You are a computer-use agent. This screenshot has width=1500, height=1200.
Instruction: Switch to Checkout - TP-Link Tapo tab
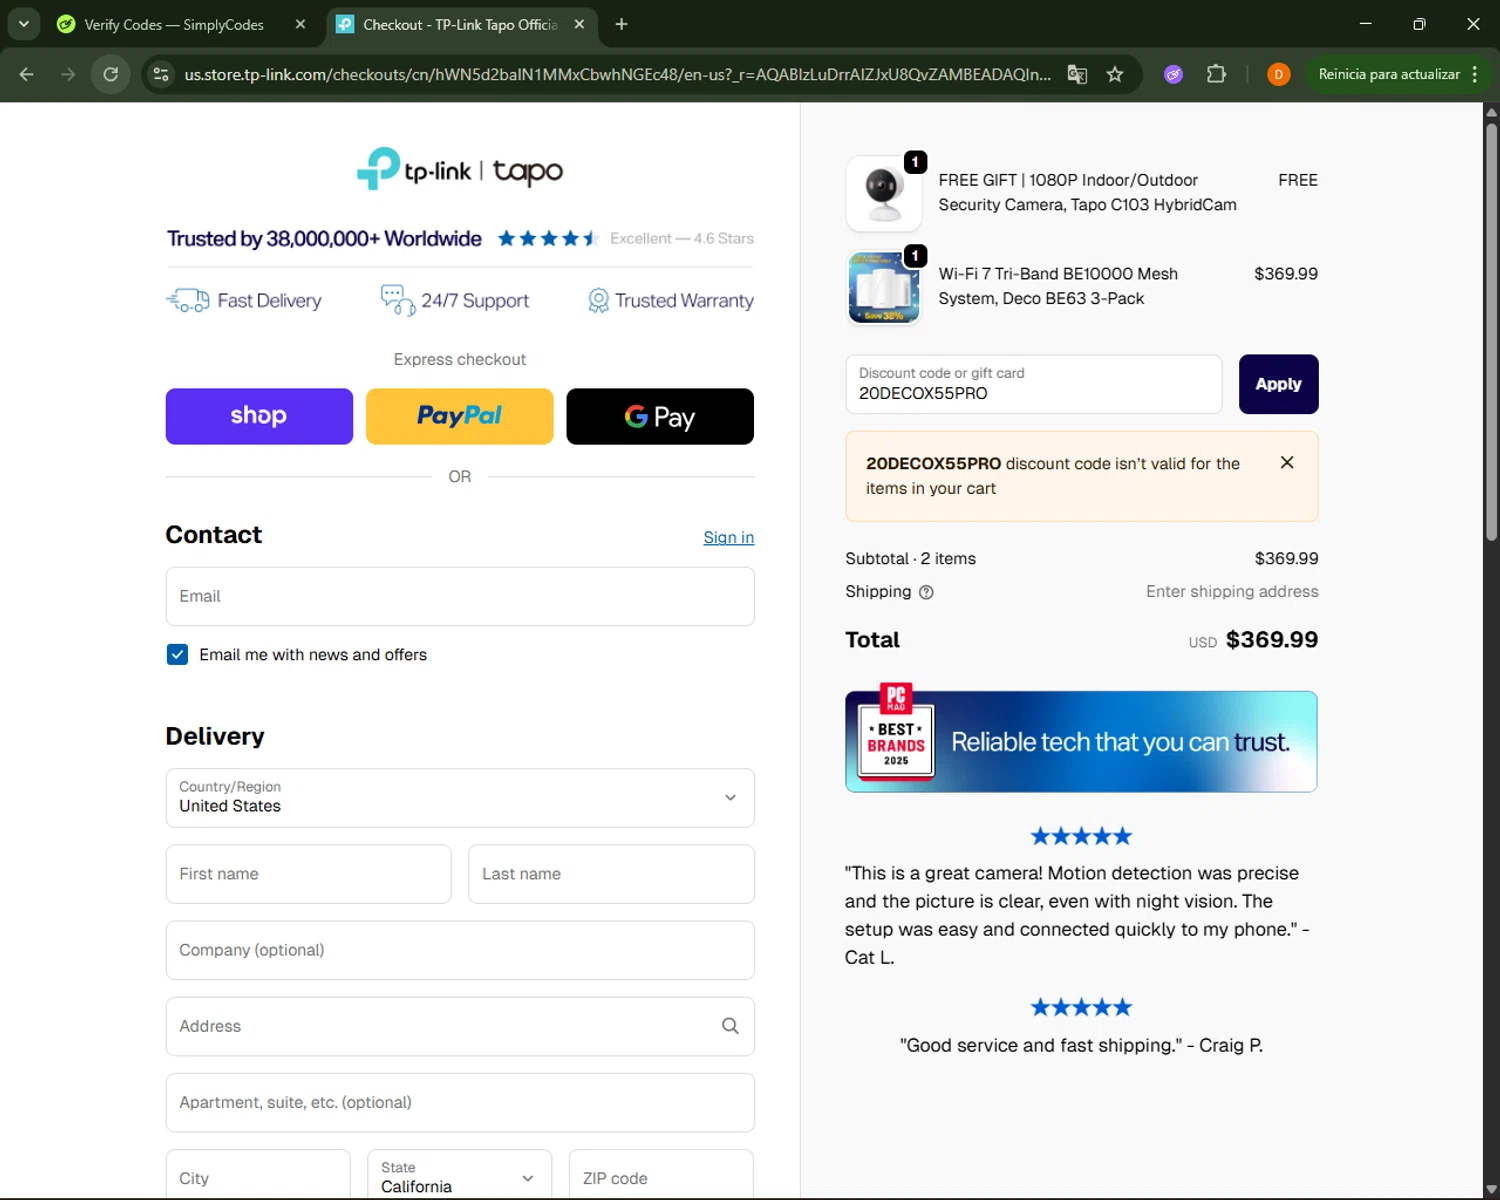point(460,24)
